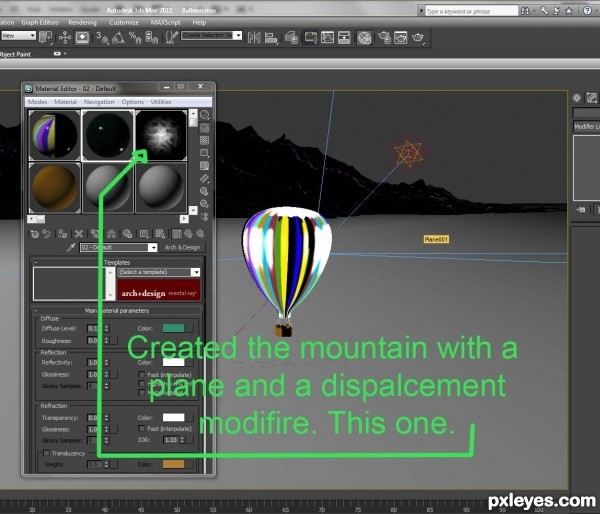
Task: Open Curve Editor from main toolbar
Action: 328,38
